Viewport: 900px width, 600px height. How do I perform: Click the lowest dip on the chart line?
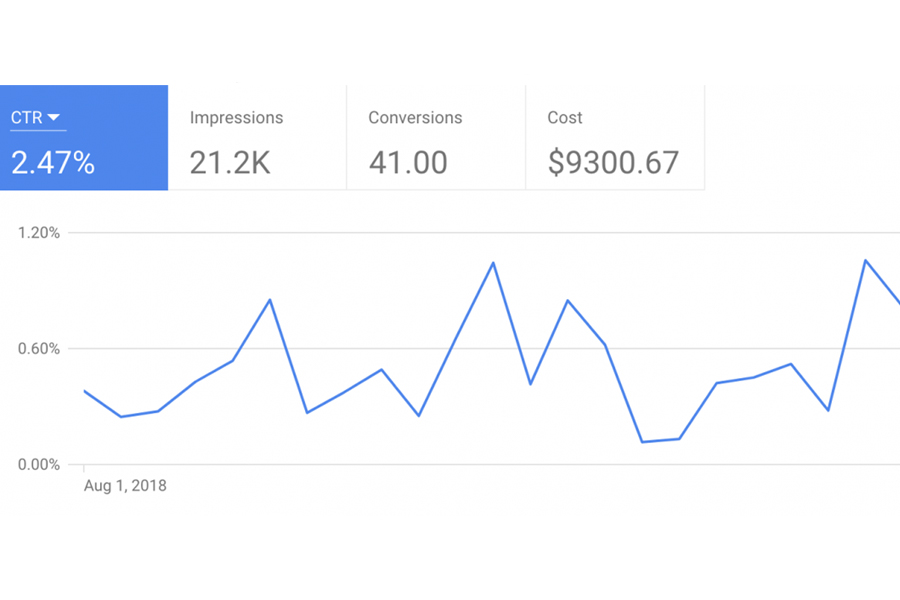tap(642, 442)
